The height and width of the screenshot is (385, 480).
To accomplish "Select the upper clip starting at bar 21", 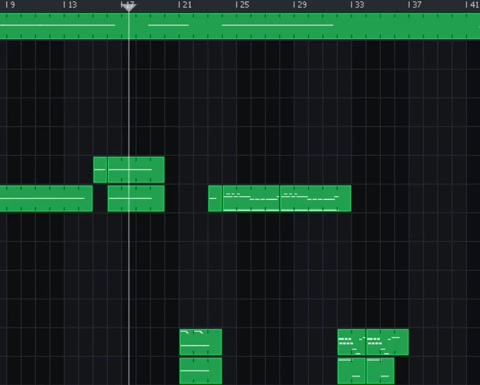I will 201,342.
